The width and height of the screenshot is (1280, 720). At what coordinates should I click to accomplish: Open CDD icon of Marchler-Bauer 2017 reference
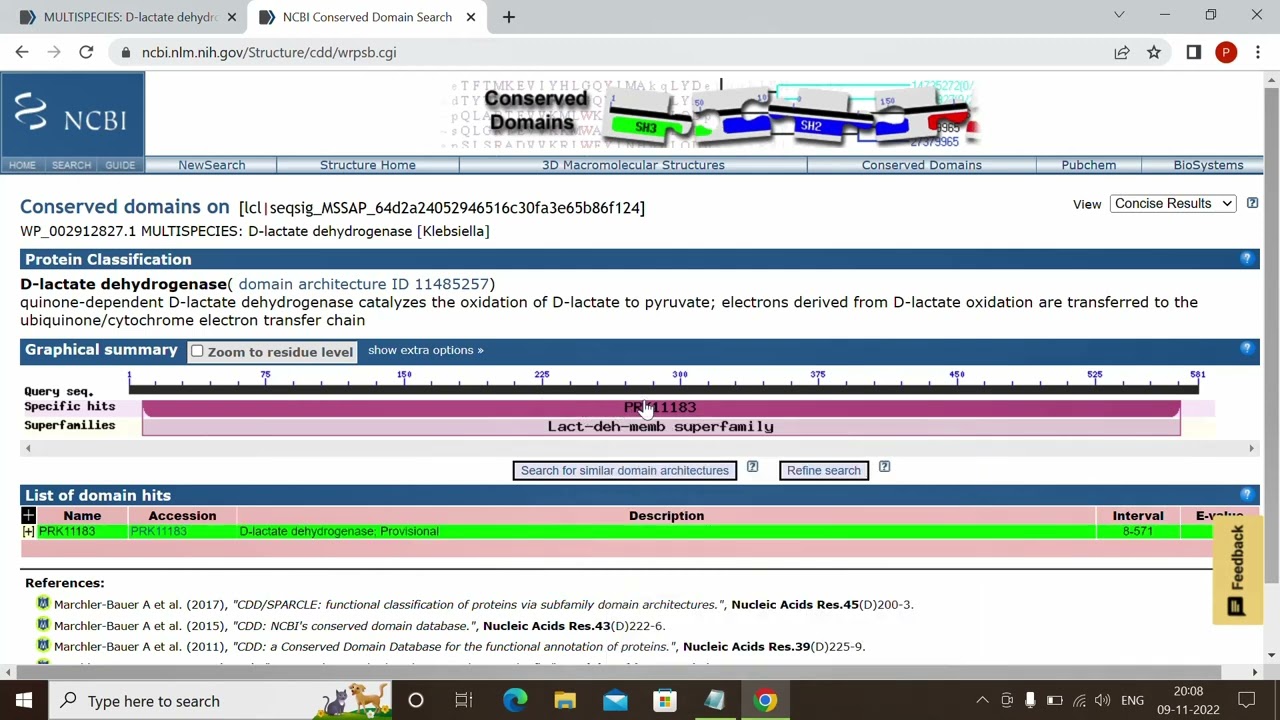(43, 604)
